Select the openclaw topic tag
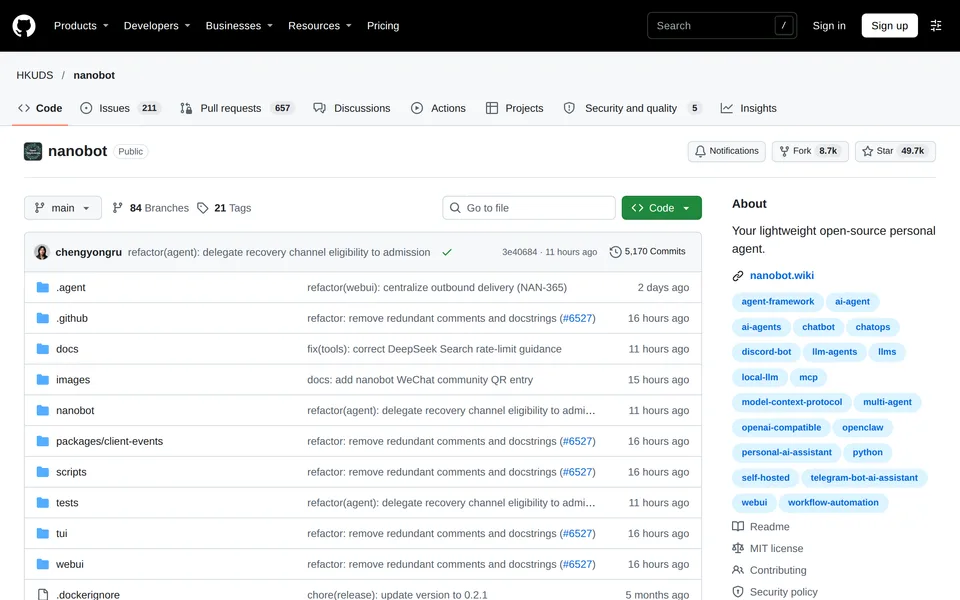The image size is (960, 600). coord(862,427)
